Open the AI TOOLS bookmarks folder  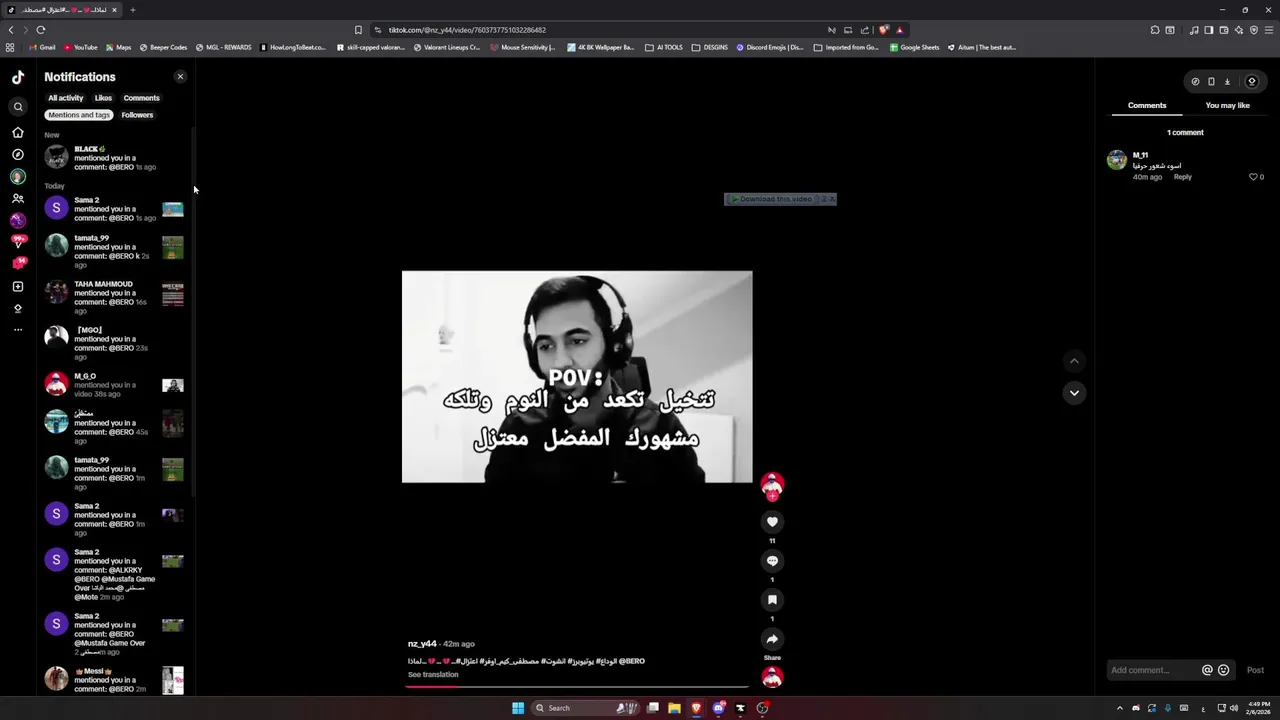(x=664, y=47)
